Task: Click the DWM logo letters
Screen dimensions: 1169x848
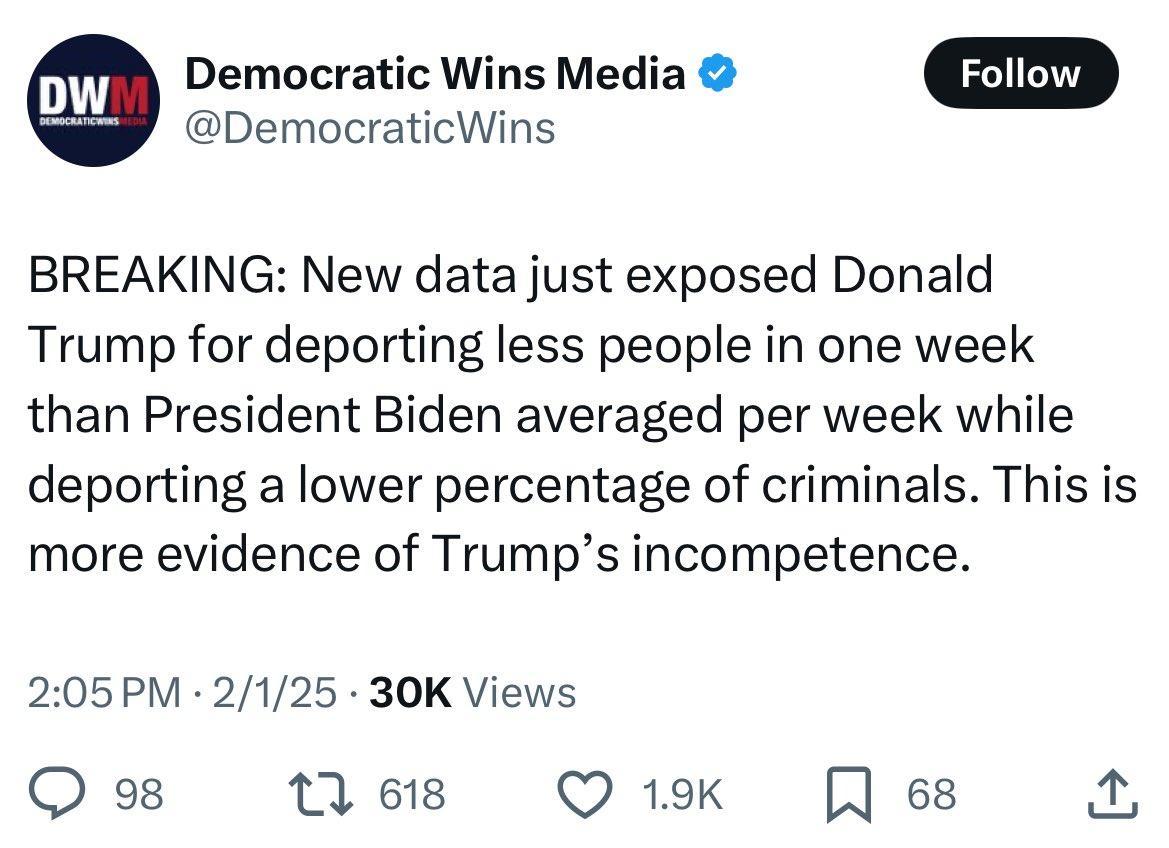Action: coord(94,95)
